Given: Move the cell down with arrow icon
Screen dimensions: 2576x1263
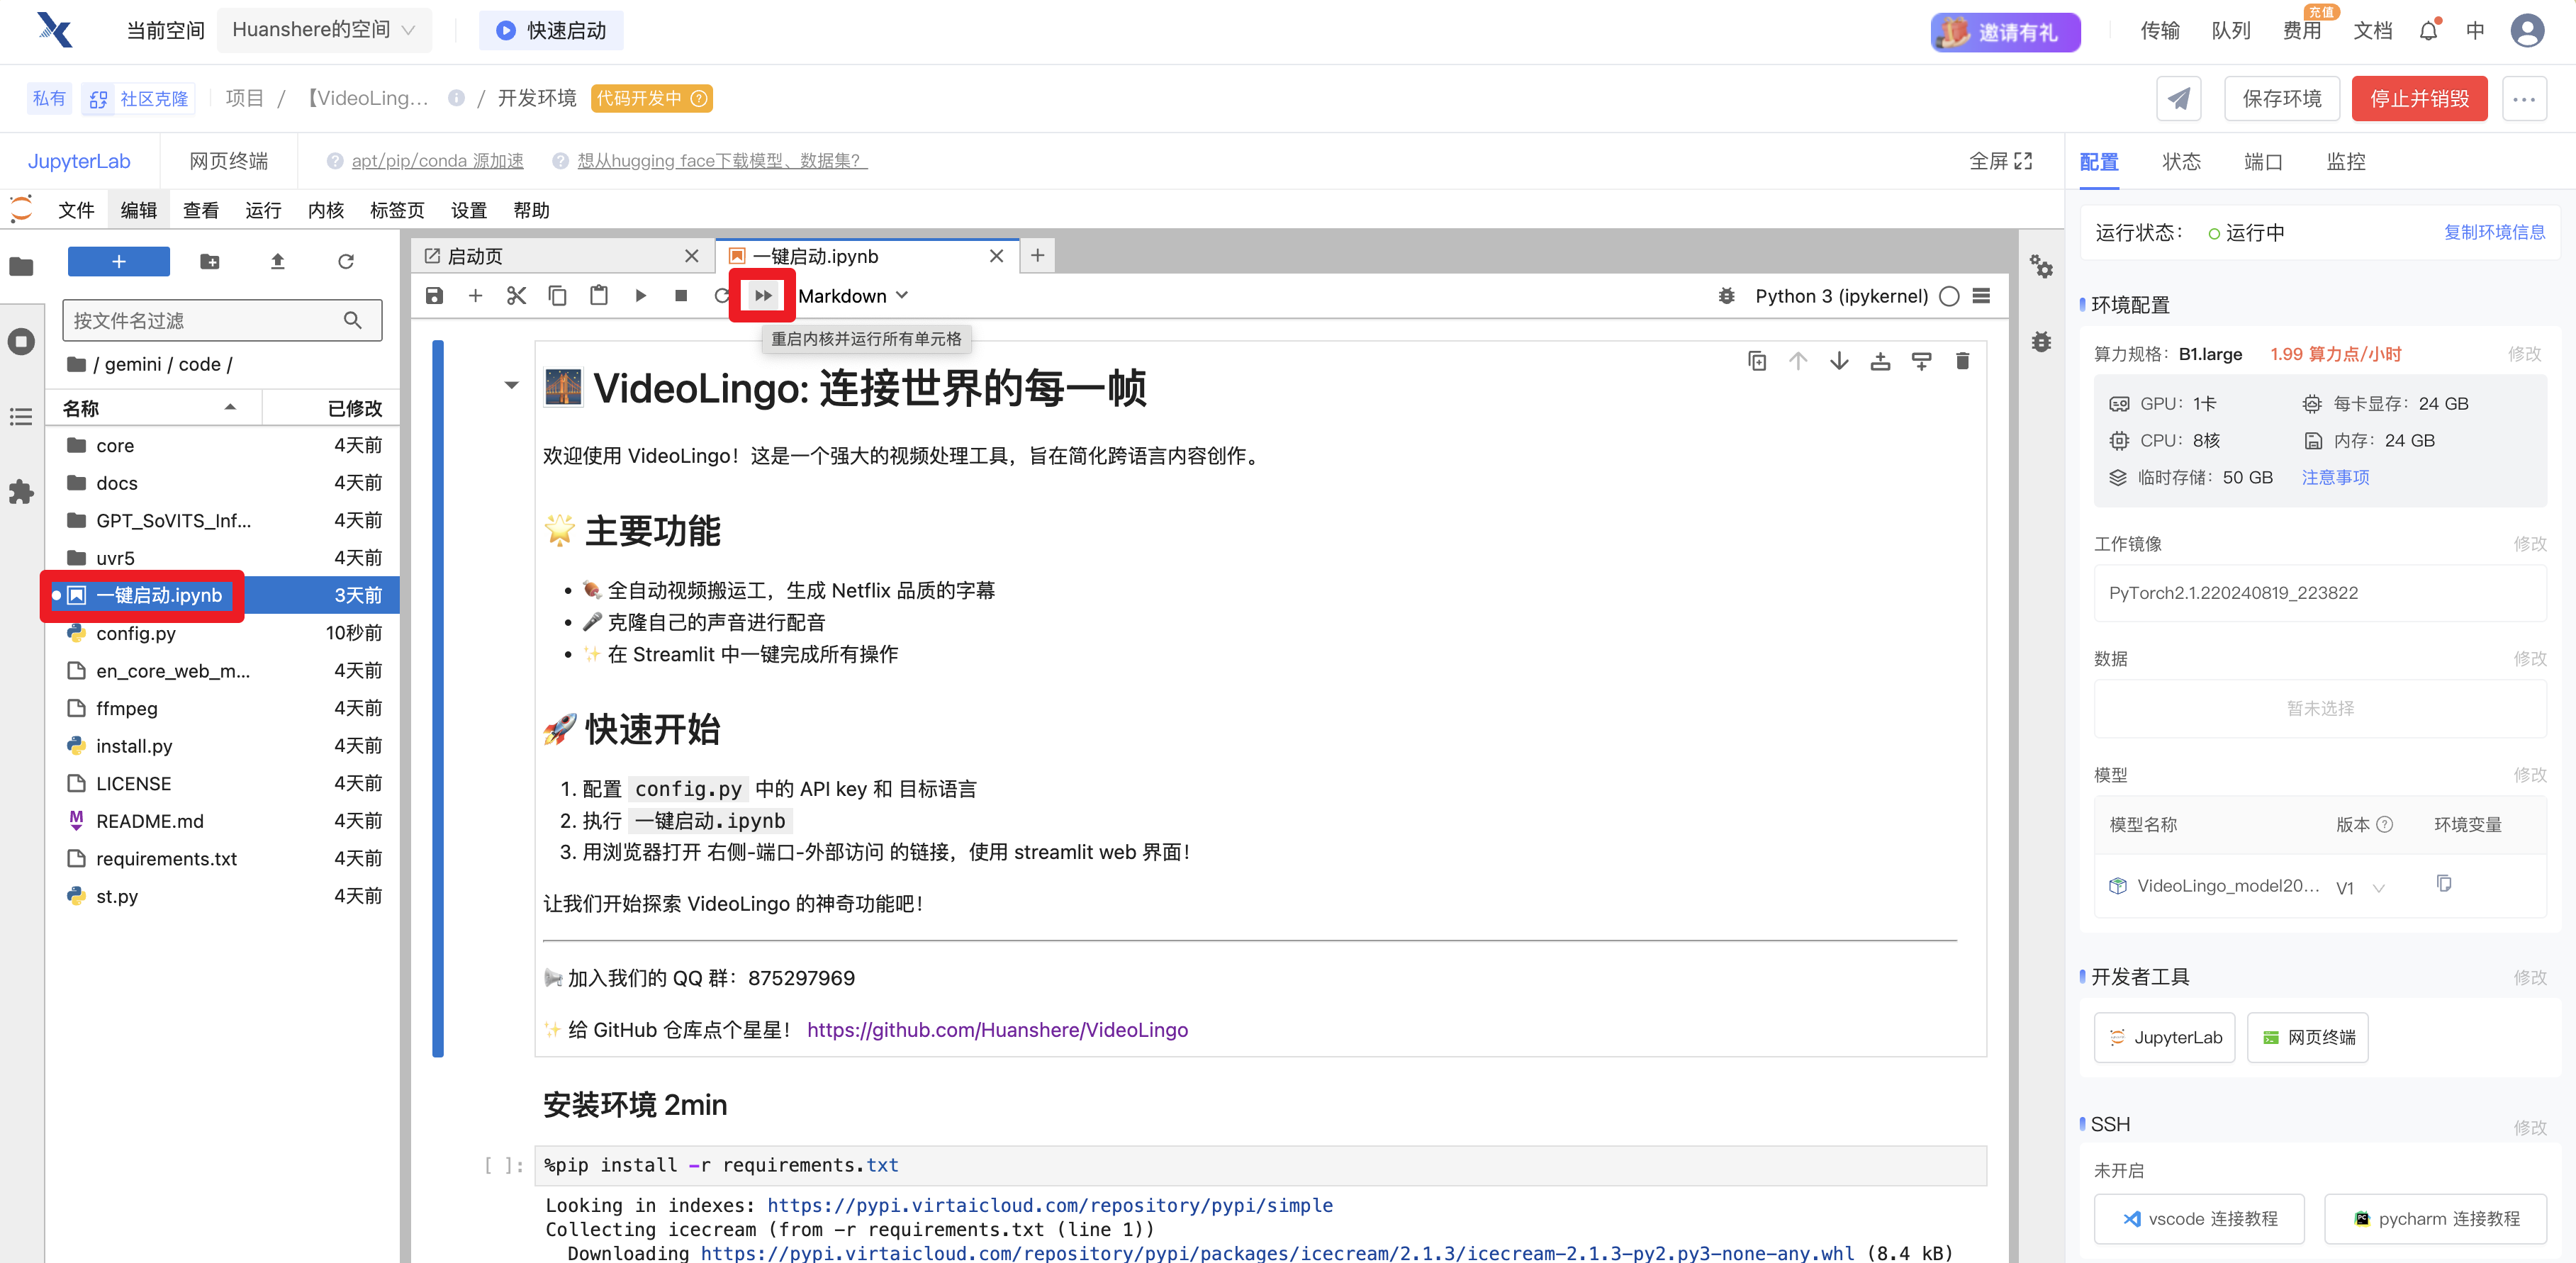Looking at the screenshot, I should tap(1839, 361).
